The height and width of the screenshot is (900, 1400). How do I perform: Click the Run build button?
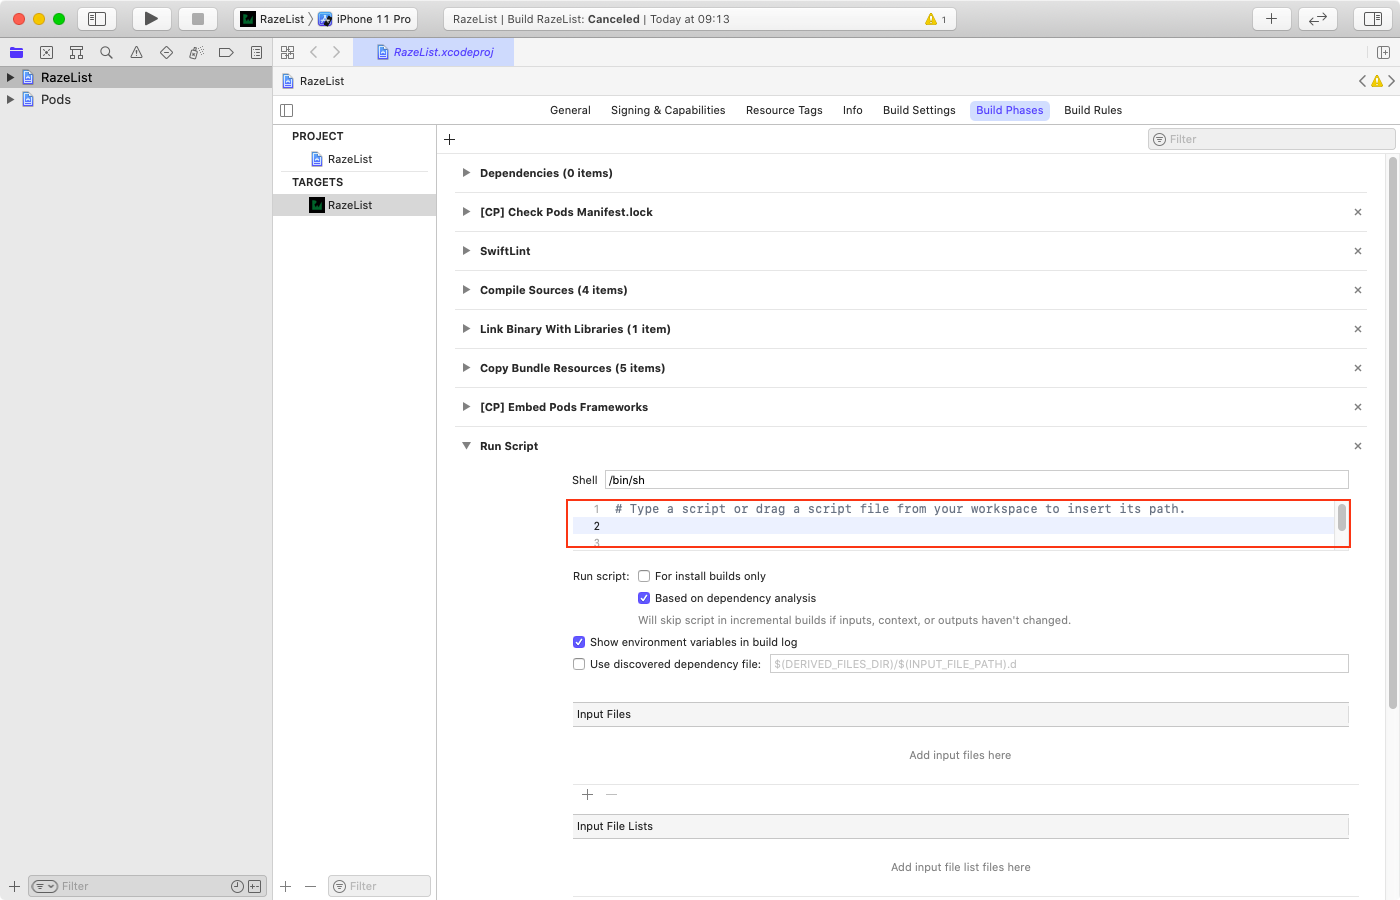click(151, 19)
